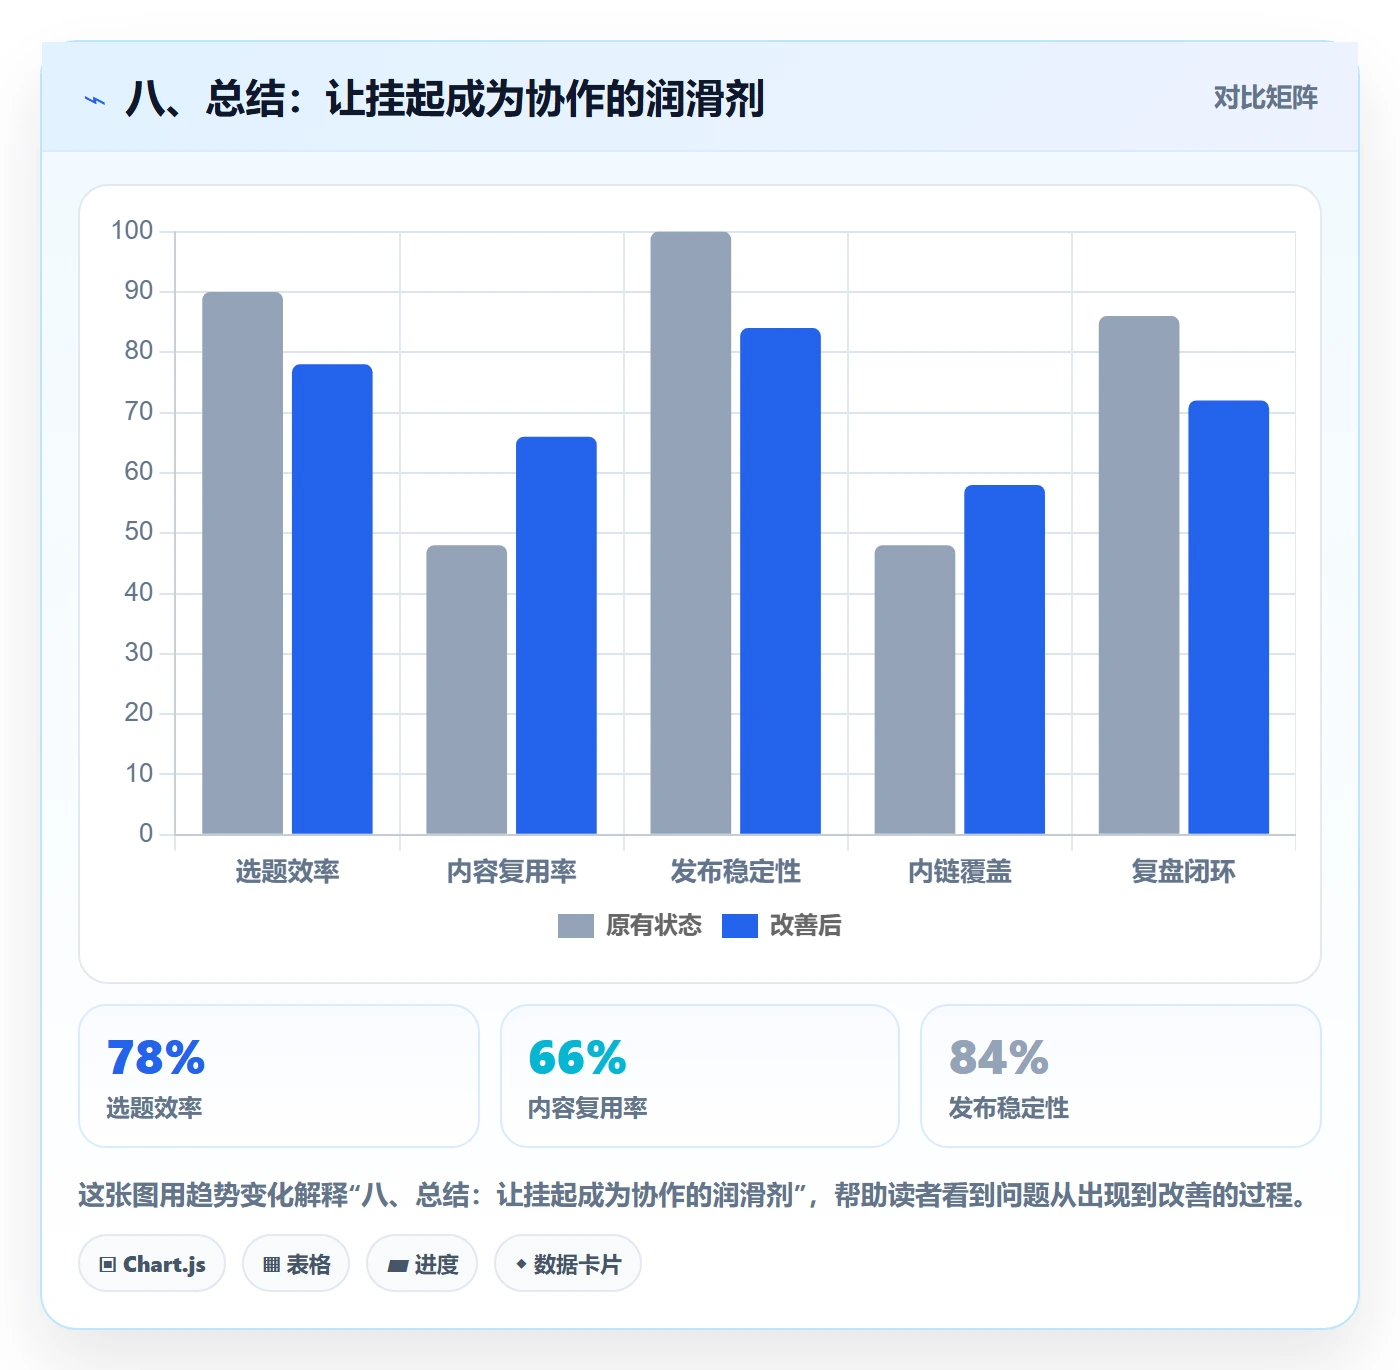Click the 原有状态 legend label
This screenshot has height=1370, width=1400.
(654, 926)
